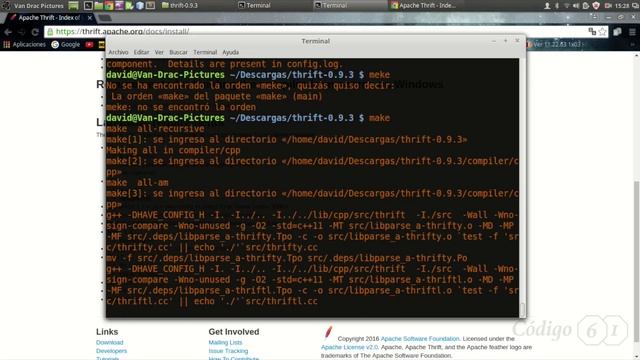Open the user account tray icon

[x=547, y=5]
